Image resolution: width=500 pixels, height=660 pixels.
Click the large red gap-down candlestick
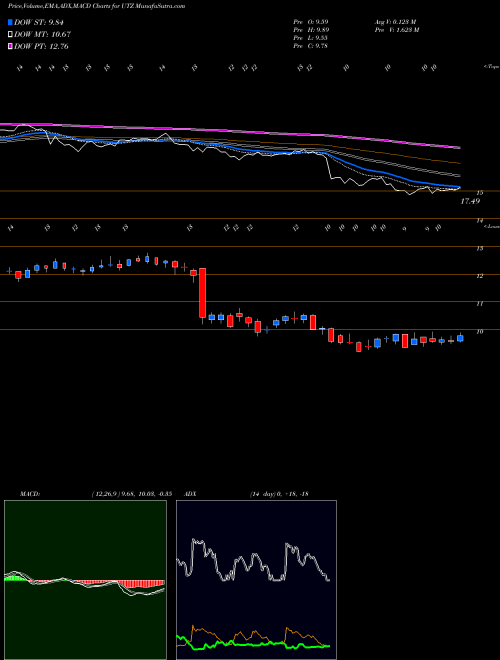point(202,293)
